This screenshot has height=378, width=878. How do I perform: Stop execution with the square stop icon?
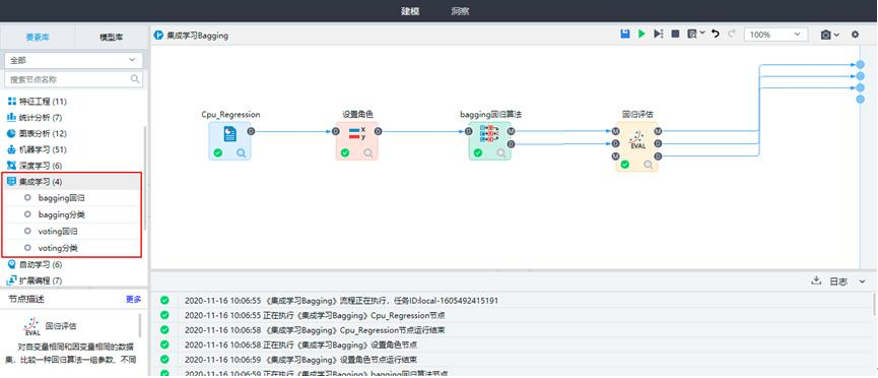[x=675, y=34]
